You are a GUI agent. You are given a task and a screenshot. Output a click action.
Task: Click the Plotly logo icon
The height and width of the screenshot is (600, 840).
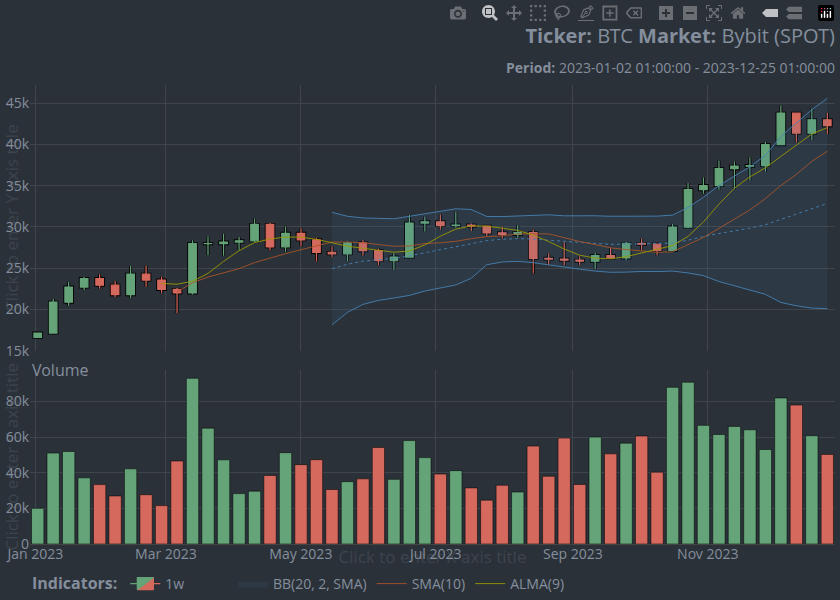826,13
